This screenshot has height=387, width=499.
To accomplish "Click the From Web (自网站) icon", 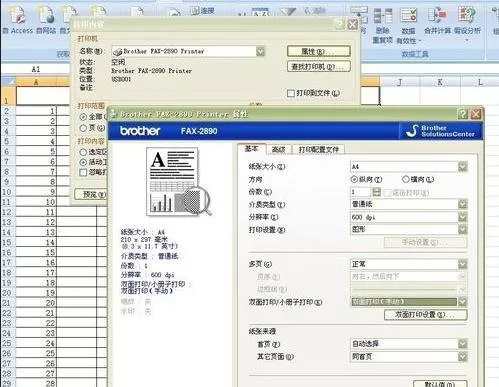I will point(46,20).
